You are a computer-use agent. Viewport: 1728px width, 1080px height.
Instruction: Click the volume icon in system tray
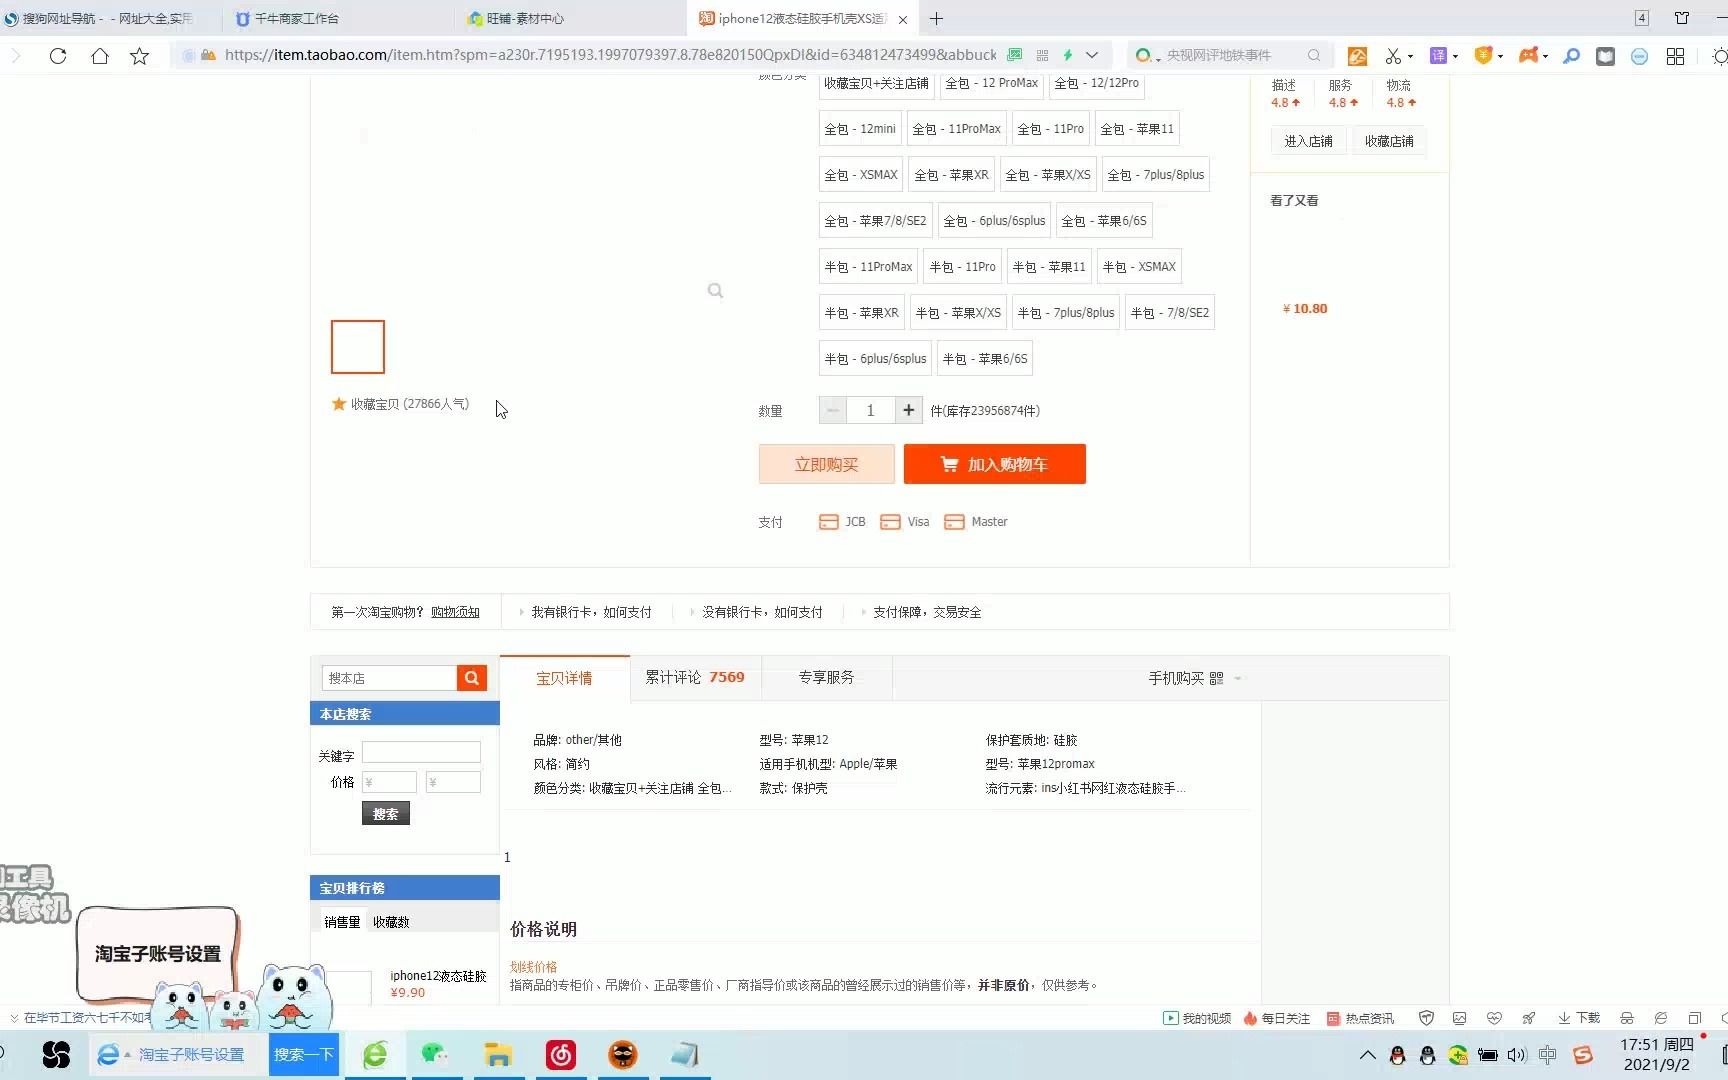1517,1055
